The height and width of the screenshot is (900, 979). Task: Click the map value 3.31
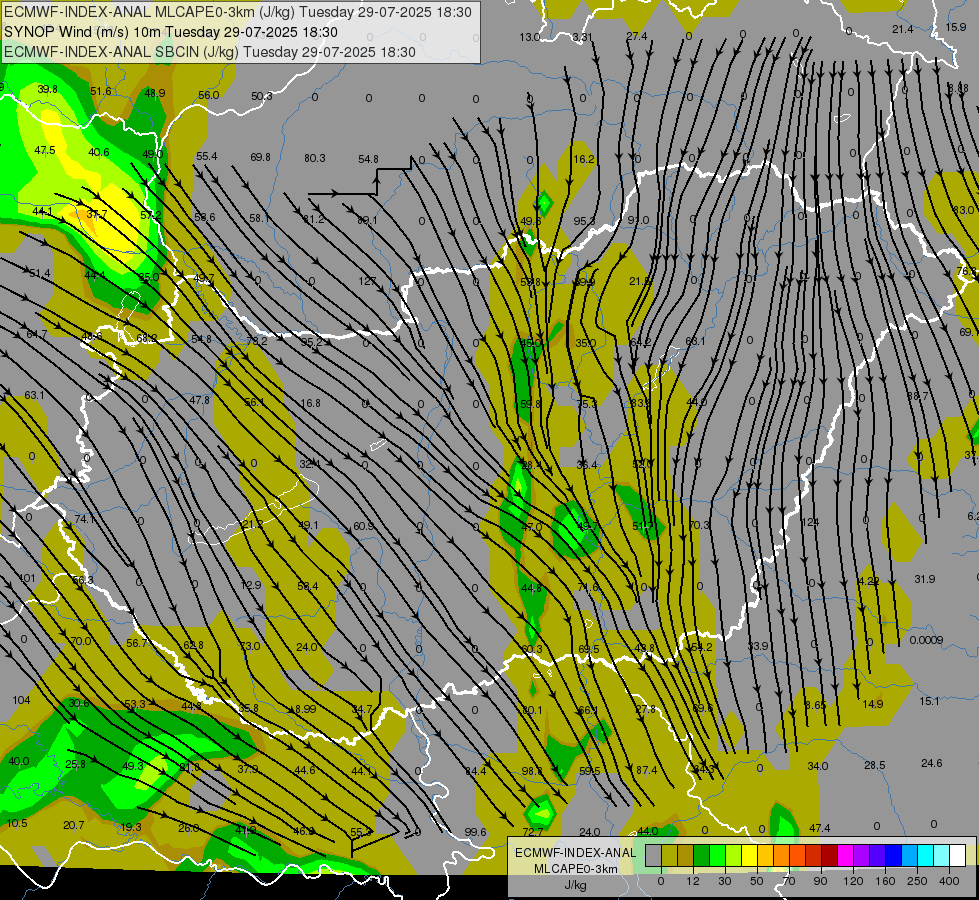coord(583,37)
